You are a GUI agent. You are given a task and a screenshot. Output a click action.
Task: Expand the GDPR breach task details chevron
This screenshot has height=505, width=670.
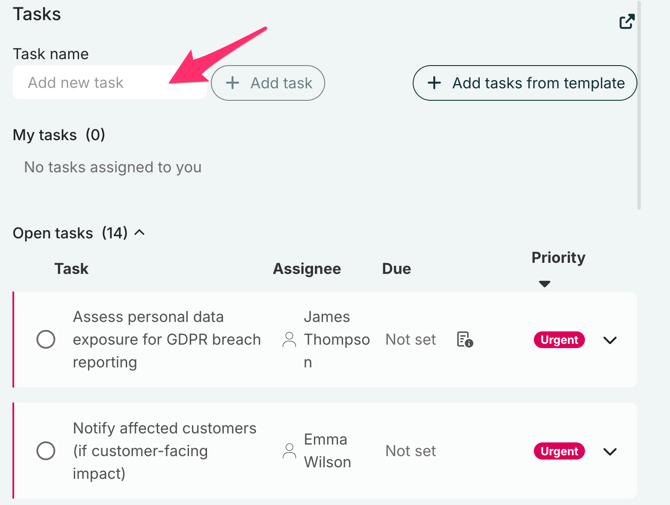(610, 340)
